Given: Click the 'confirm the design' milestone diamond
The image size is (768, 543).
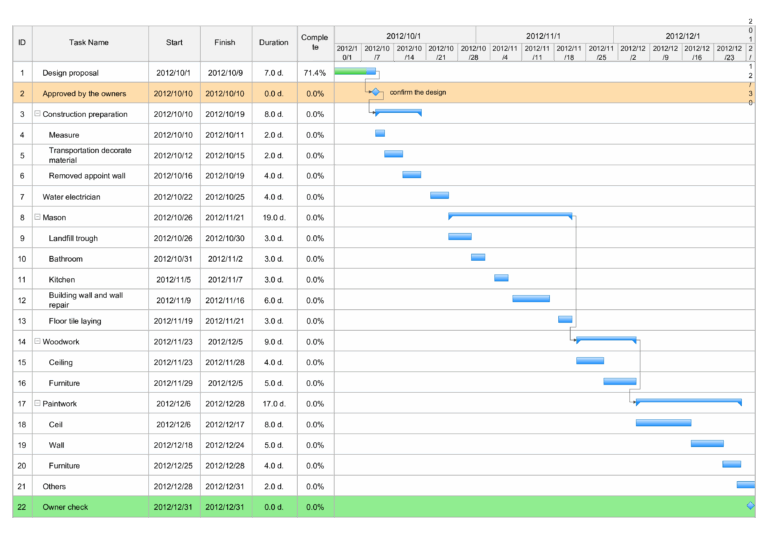Looking at the screenshot, I should coord(376,92).
